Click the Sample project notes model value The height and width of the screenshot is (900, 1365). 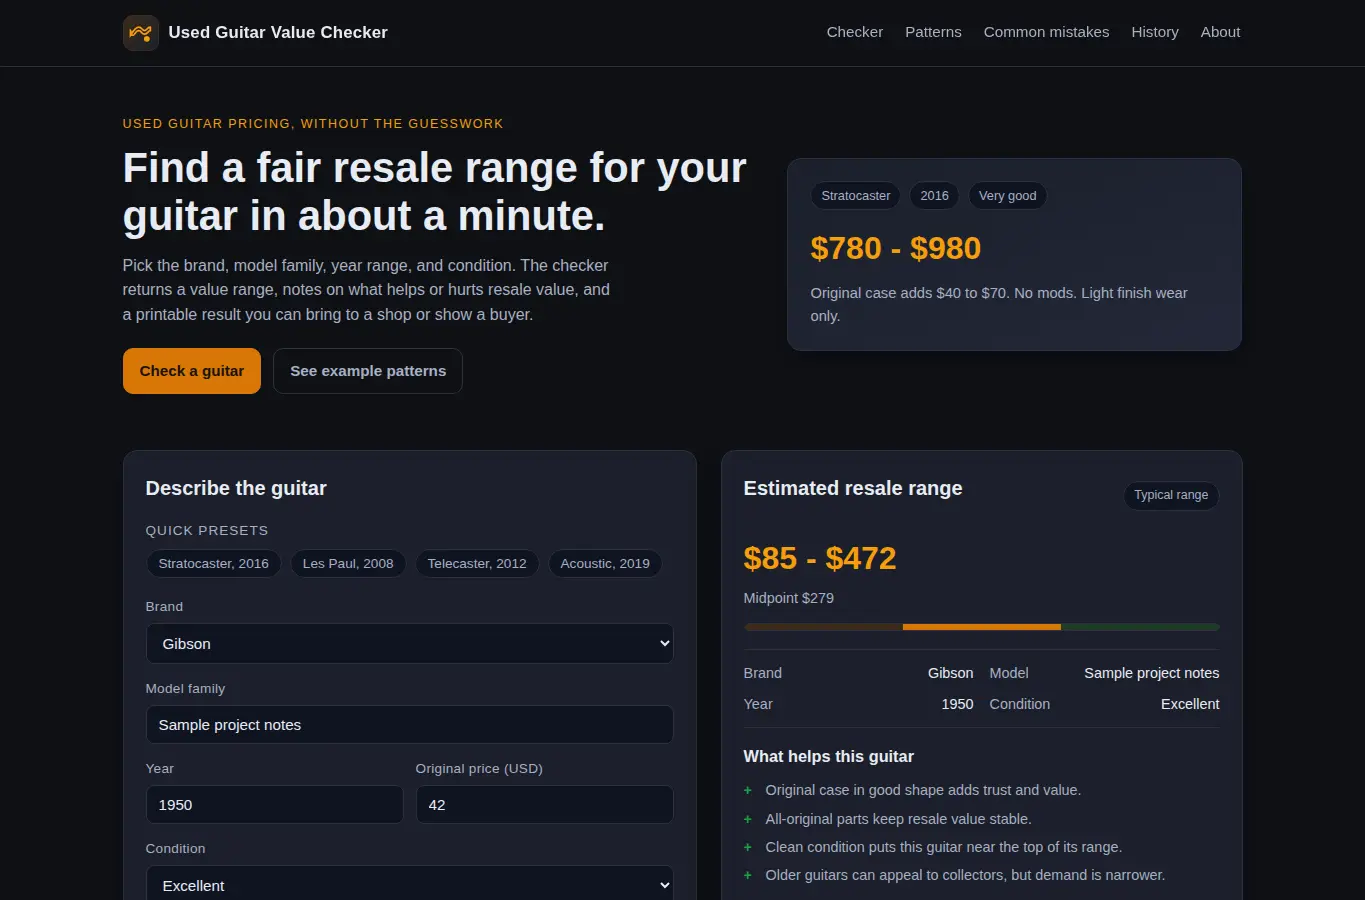click(x=1152, y=673)
